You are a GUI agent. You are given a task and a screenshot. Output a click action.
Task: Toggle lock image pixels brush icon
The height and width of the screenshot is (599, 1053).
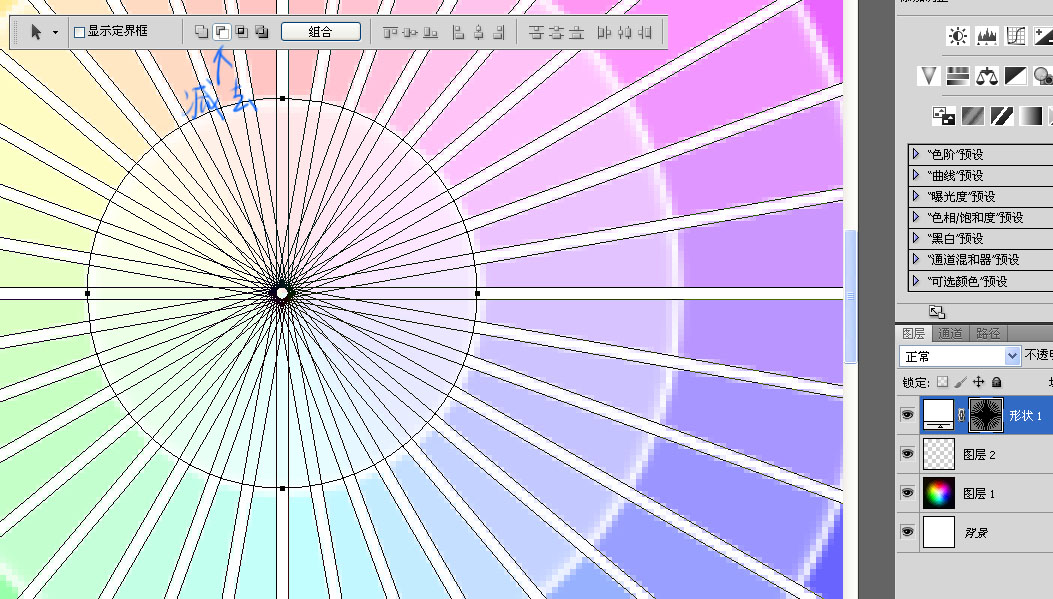960,382
